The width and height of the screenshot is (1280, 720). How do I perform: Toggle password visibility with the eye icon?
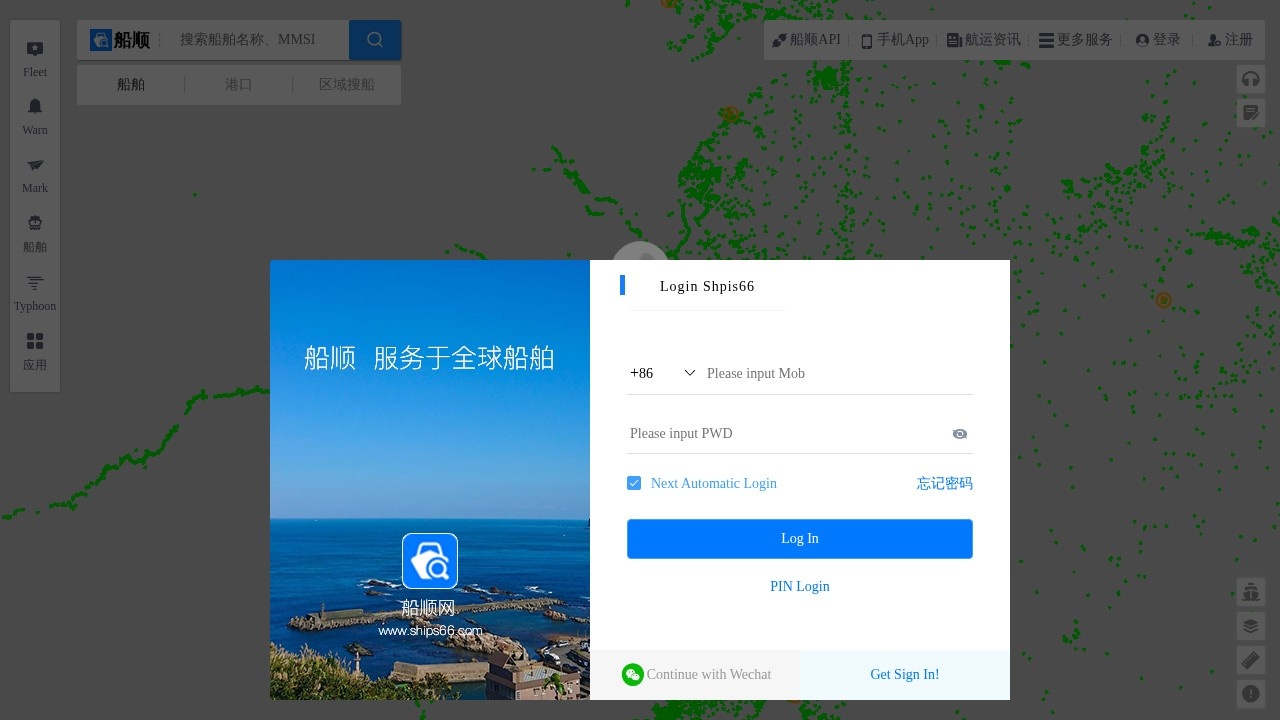tap(960, 433)
